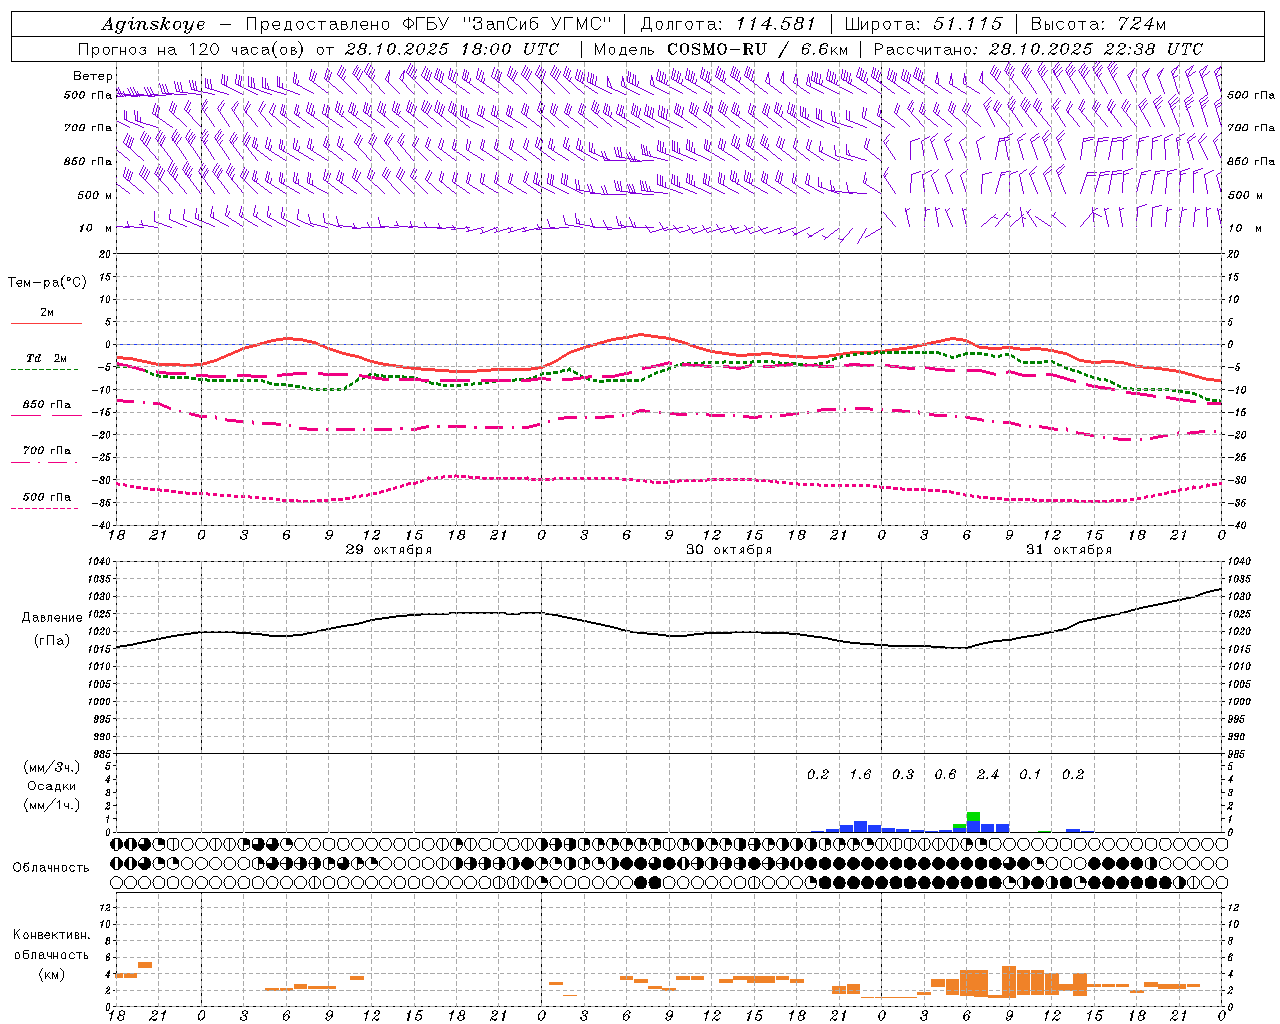The height and width of the screenshot is (1024, 1280).
Task: Click the "Рассчитано: 28.10.2025 22:38 UTC" text
Action: [1038, 49]
